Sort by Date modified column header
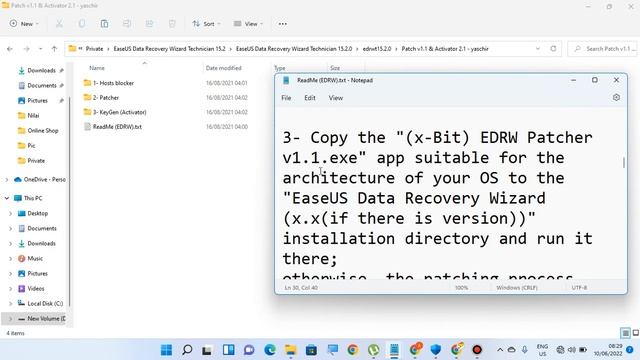 [224, 68]
